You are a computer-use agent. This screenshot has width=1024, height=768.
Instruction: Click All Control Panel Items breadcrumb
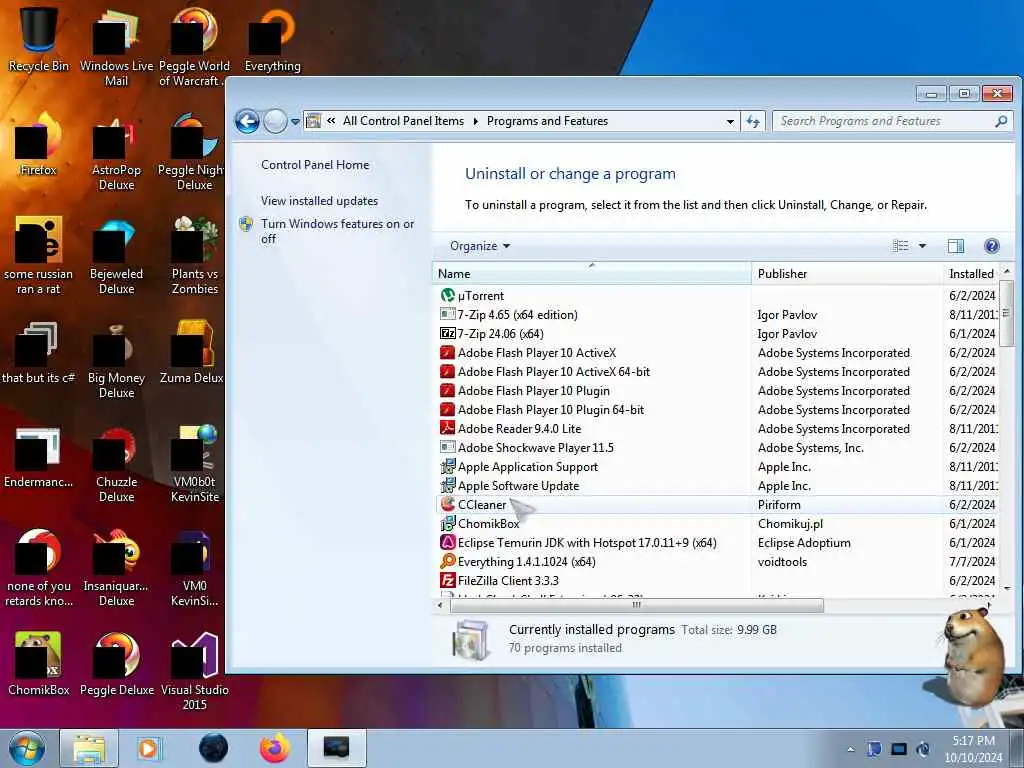pos(404,121)
